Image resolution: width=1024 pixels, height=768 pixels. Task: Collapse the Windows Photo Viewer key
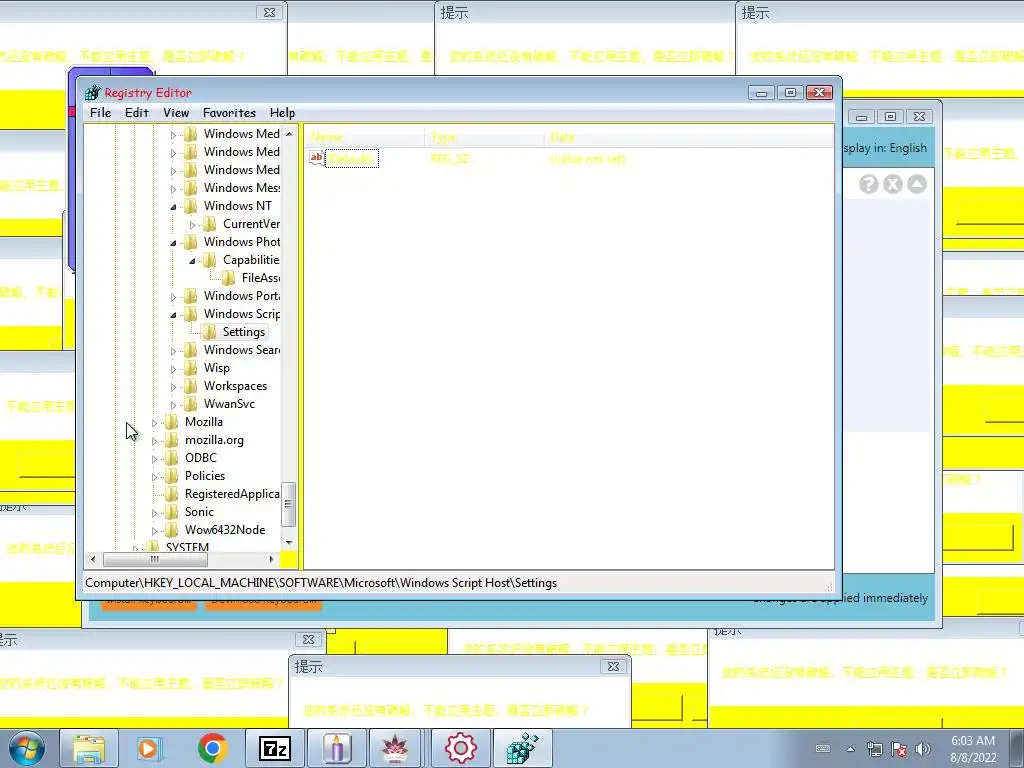[173, 242]
